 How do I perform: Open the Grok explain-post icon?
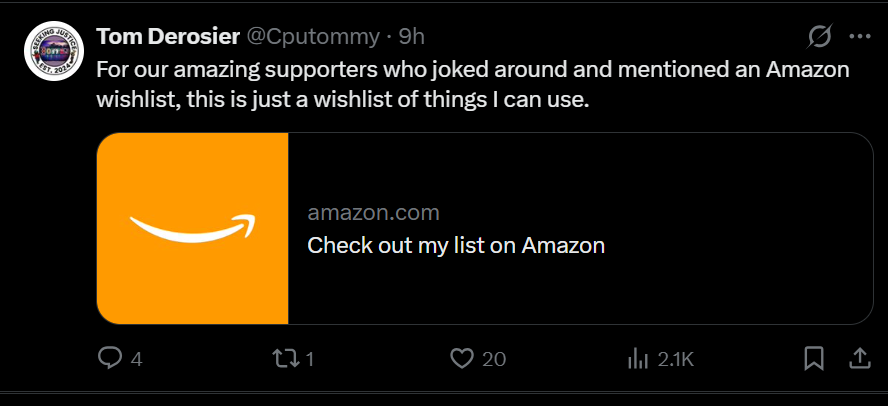[x=819, y=37]
